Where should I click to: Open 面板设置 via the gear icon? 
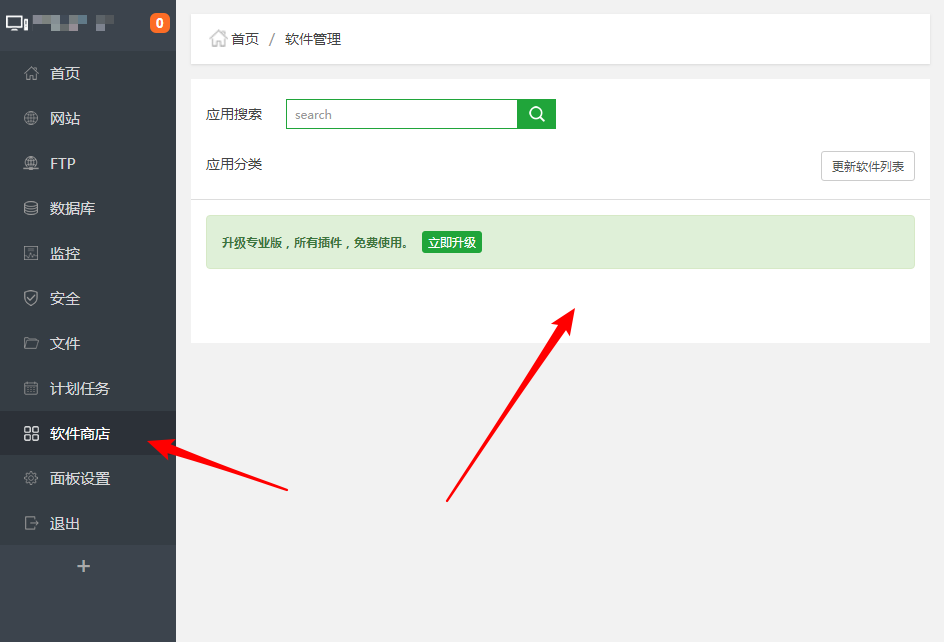(30, 478)
